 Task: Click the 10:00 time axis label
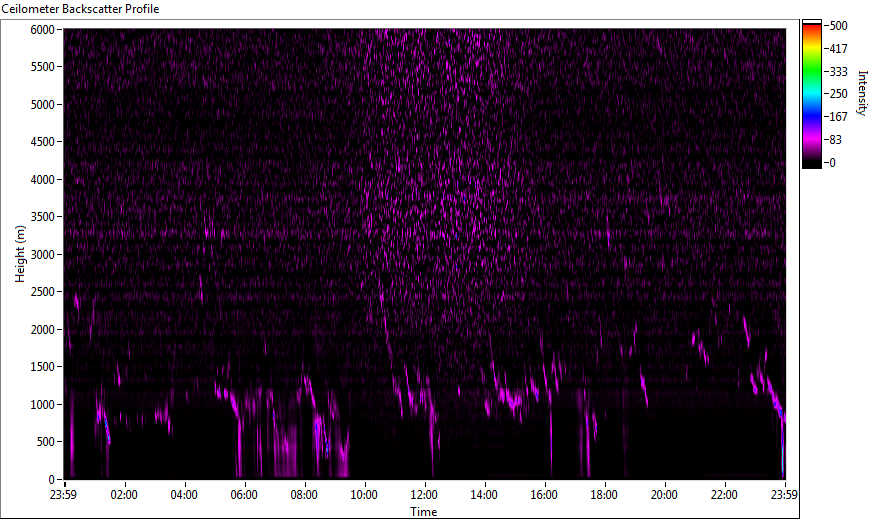click(x=364, y=495)
